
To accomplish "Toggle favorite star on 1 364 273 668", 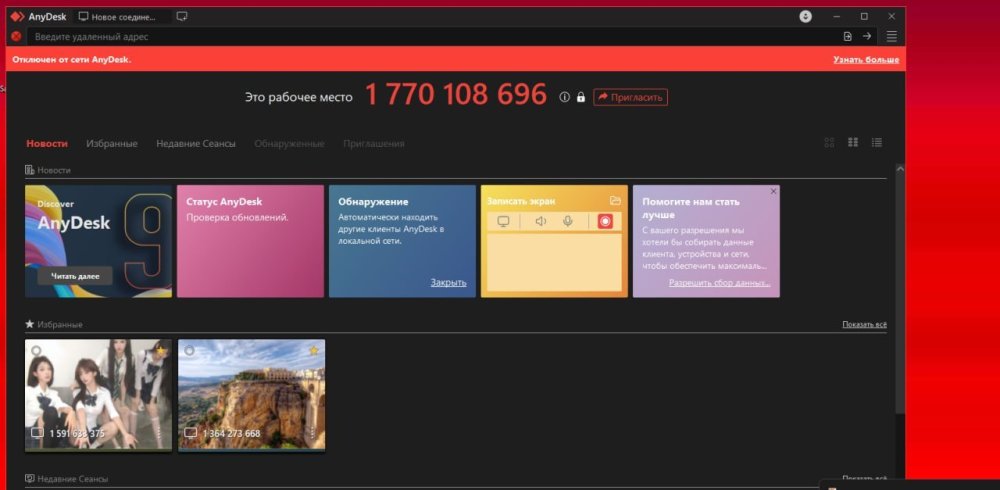I will (314, 350).
